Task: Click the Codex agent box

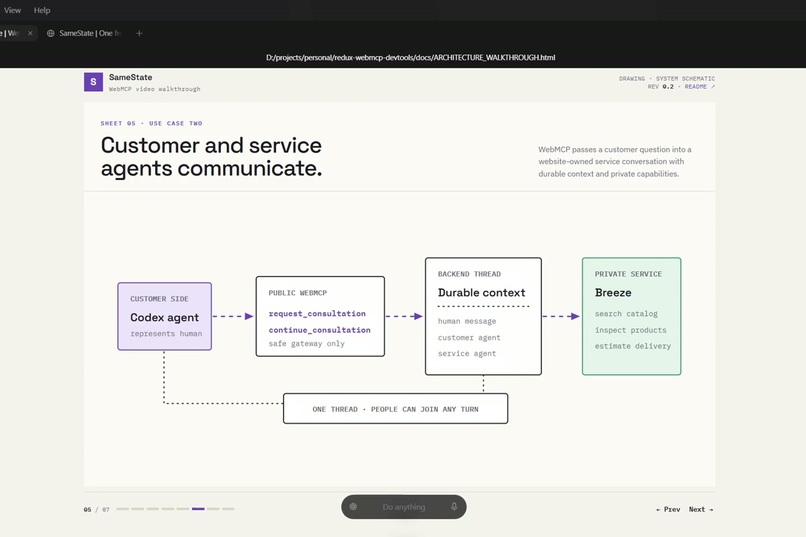Action: [164, 316]
